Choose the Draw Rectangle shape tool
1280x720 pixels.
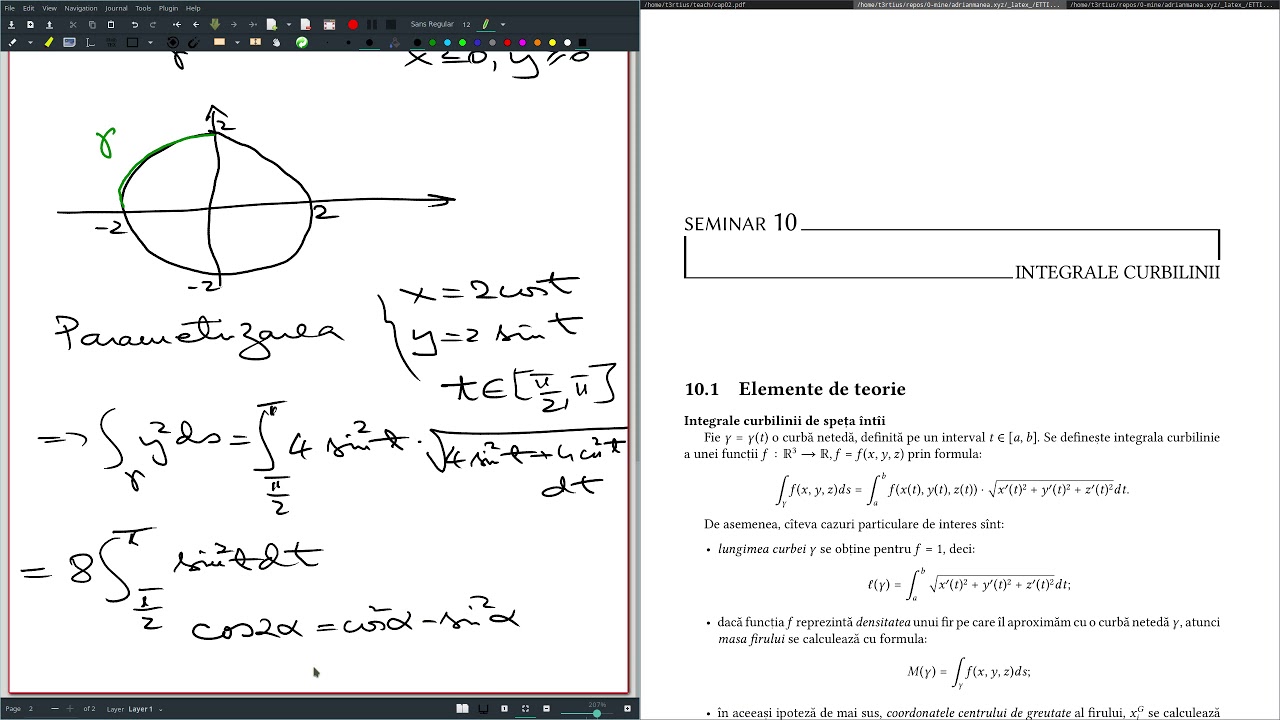(x=132, y=42)
